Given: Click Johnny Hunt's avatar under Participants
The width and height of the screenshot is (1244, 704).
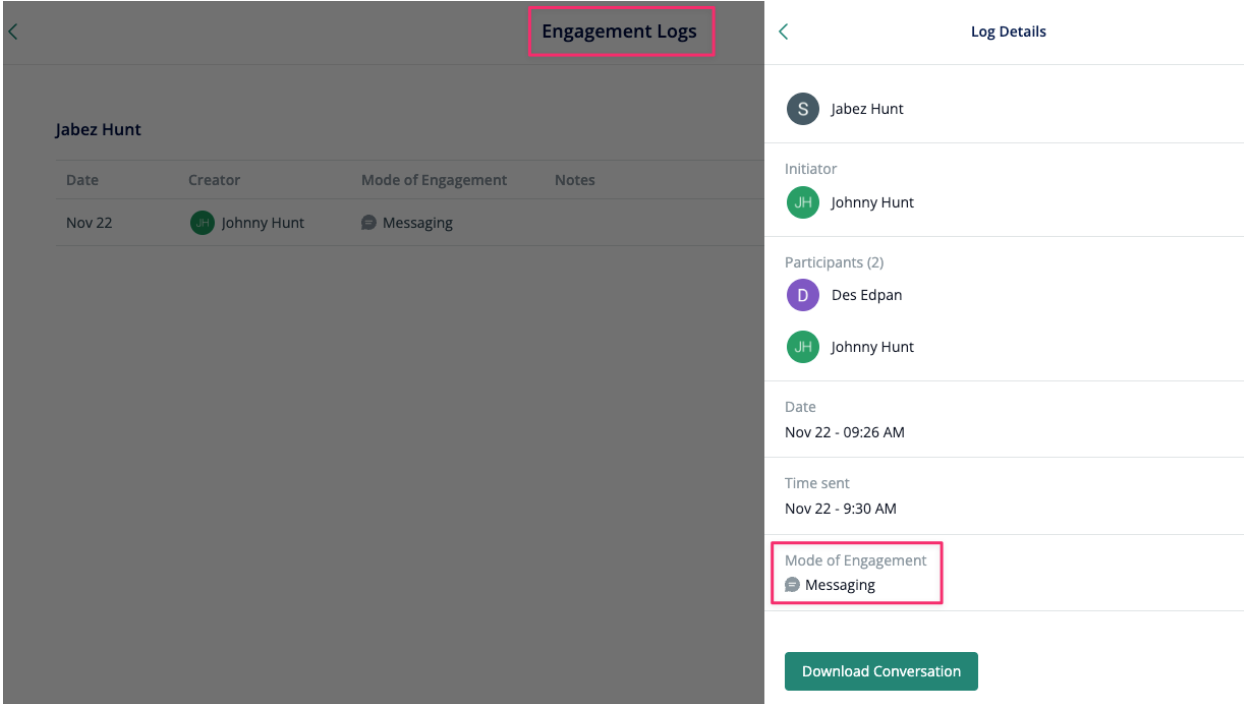Looking at the screenshot, I should [x=802, y=347].
